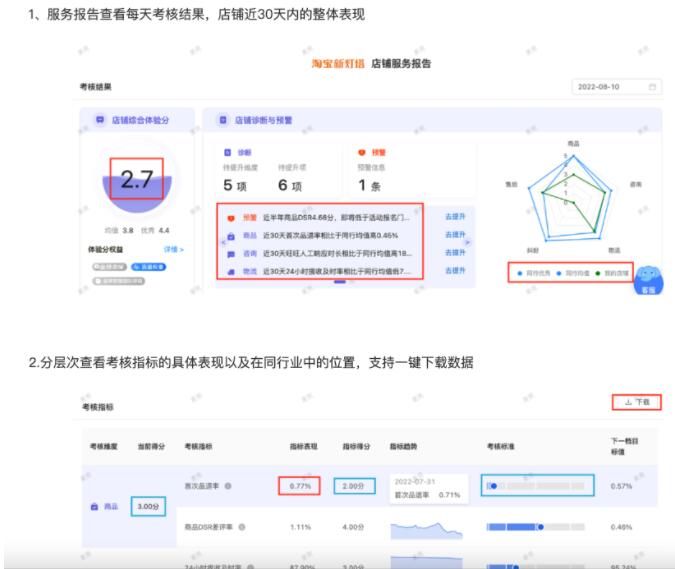Toggle the 我的店铺 green legend item

coord(612,273)
